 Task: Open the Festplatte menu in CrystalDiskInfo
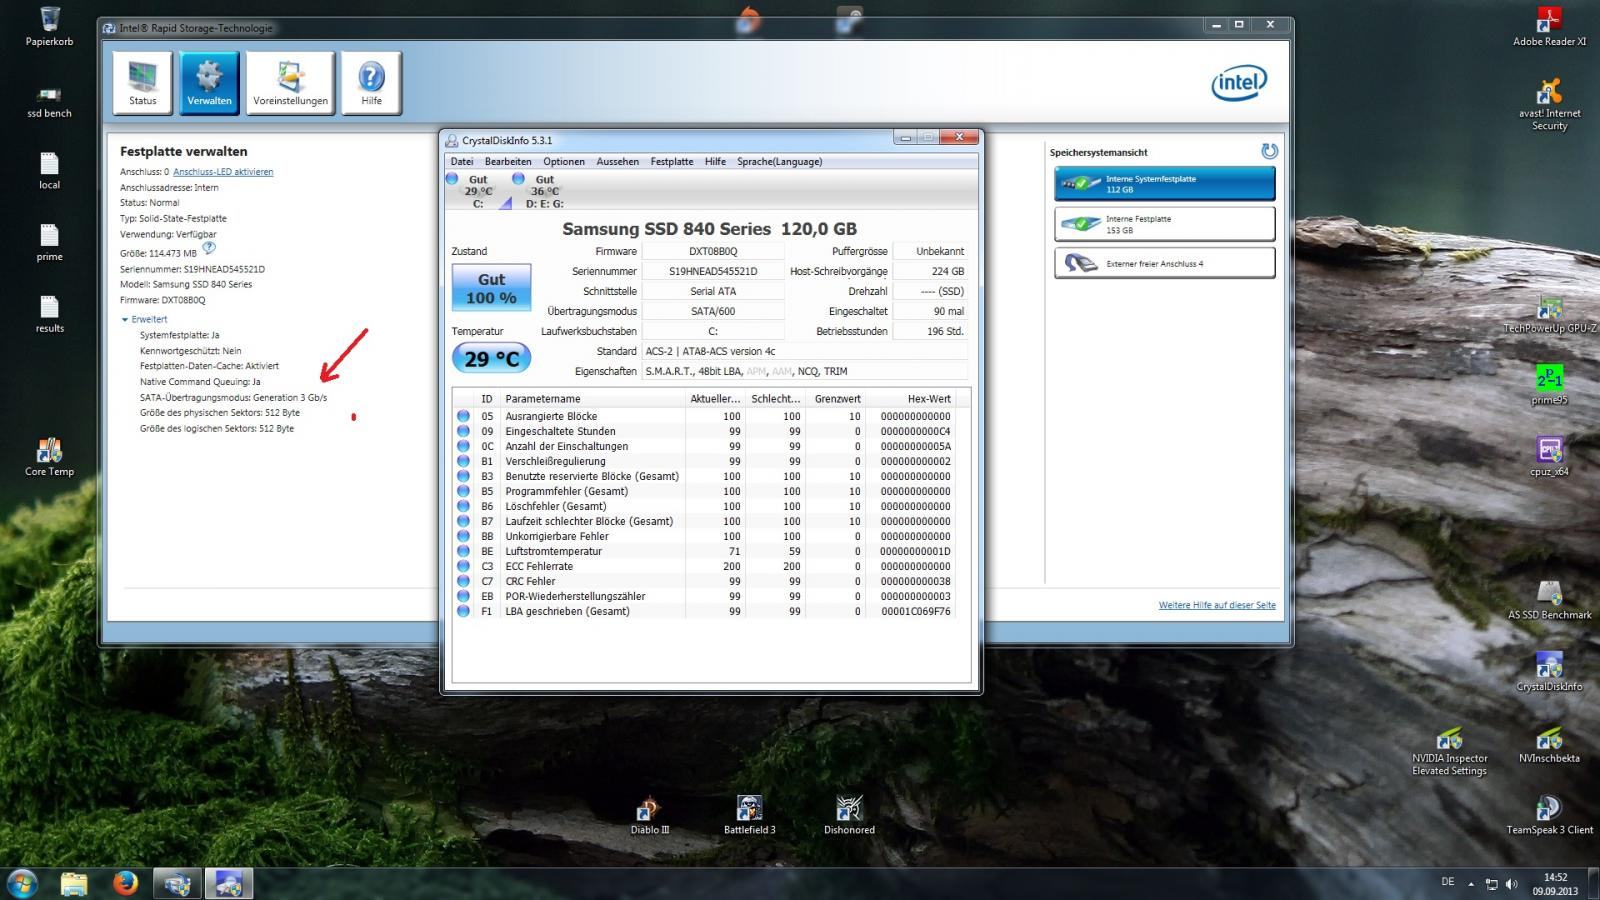coord(672,161)
